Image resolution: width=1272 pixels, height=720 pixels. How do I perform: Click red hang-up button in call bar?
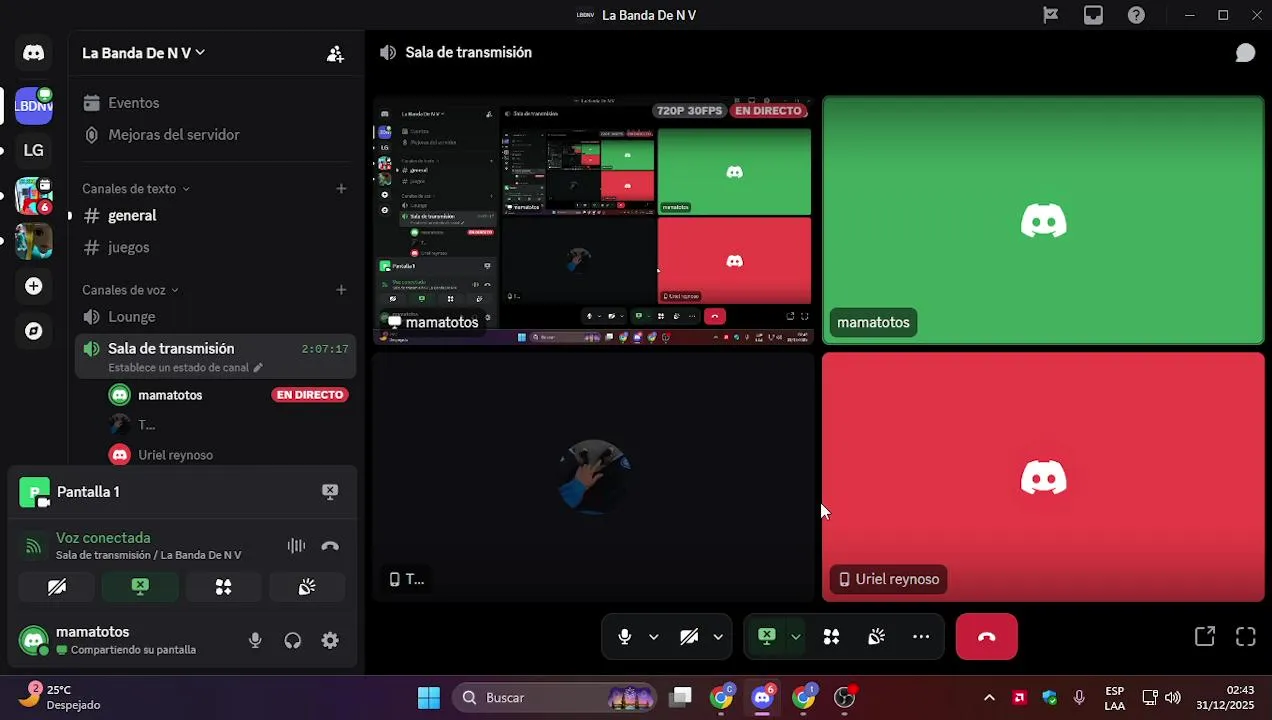tap(987, 637)
